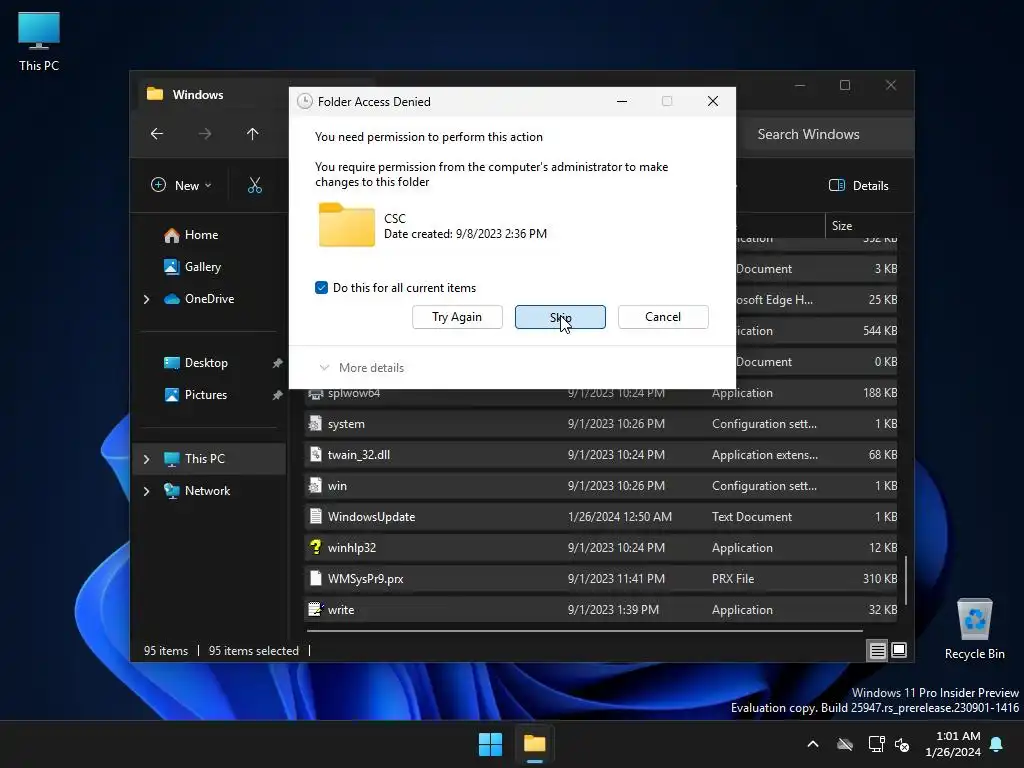Select the write application
The height and width of the screenshot is (768, 1024).
601,610
